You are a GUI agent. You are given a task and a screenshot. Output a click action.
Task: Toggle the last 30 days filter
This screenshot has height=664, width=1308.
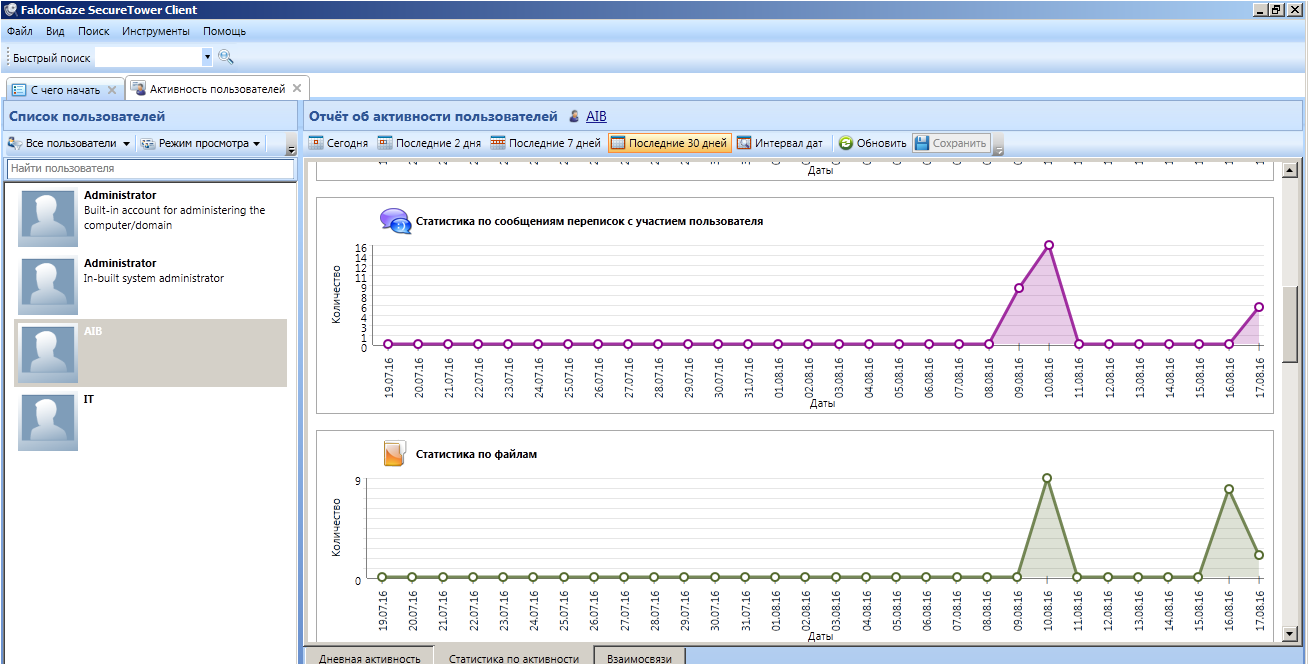pos(669,143)
